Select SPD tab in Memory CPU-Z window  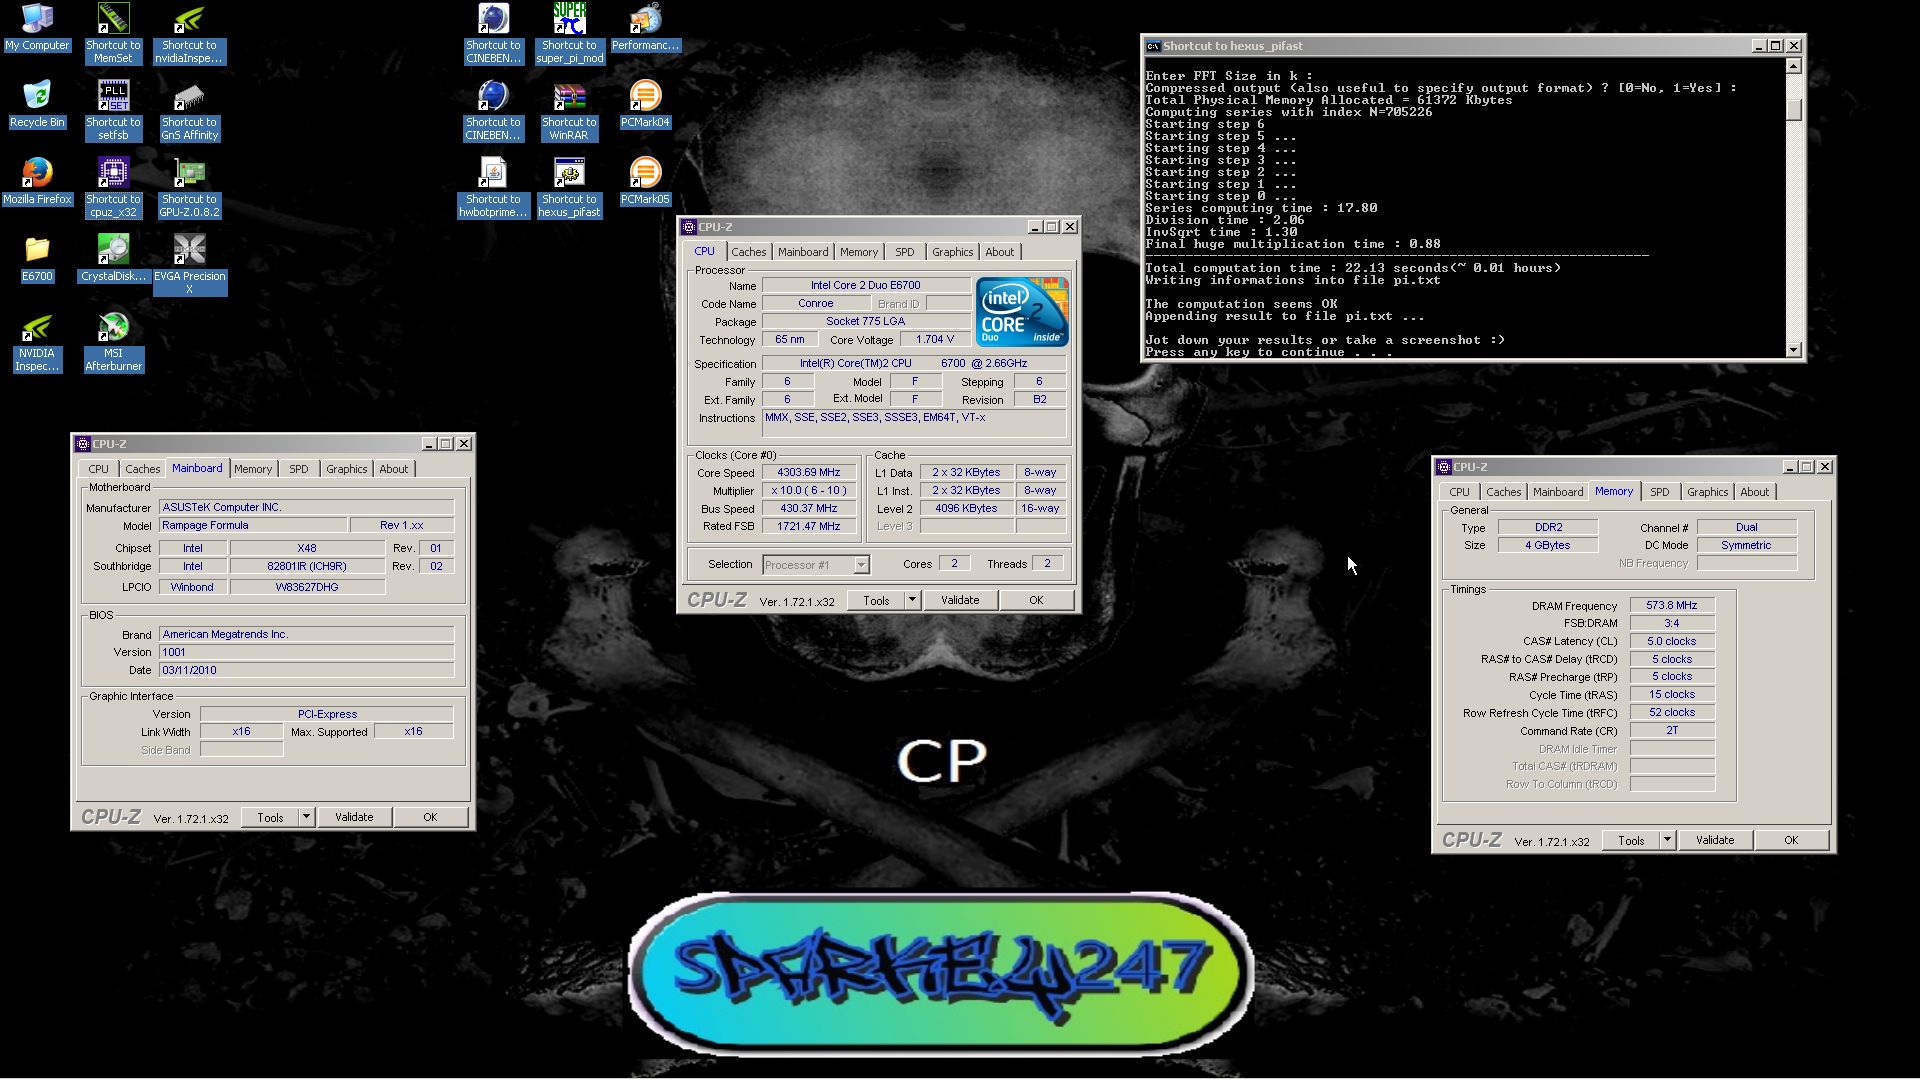(x=1660, y=492)
